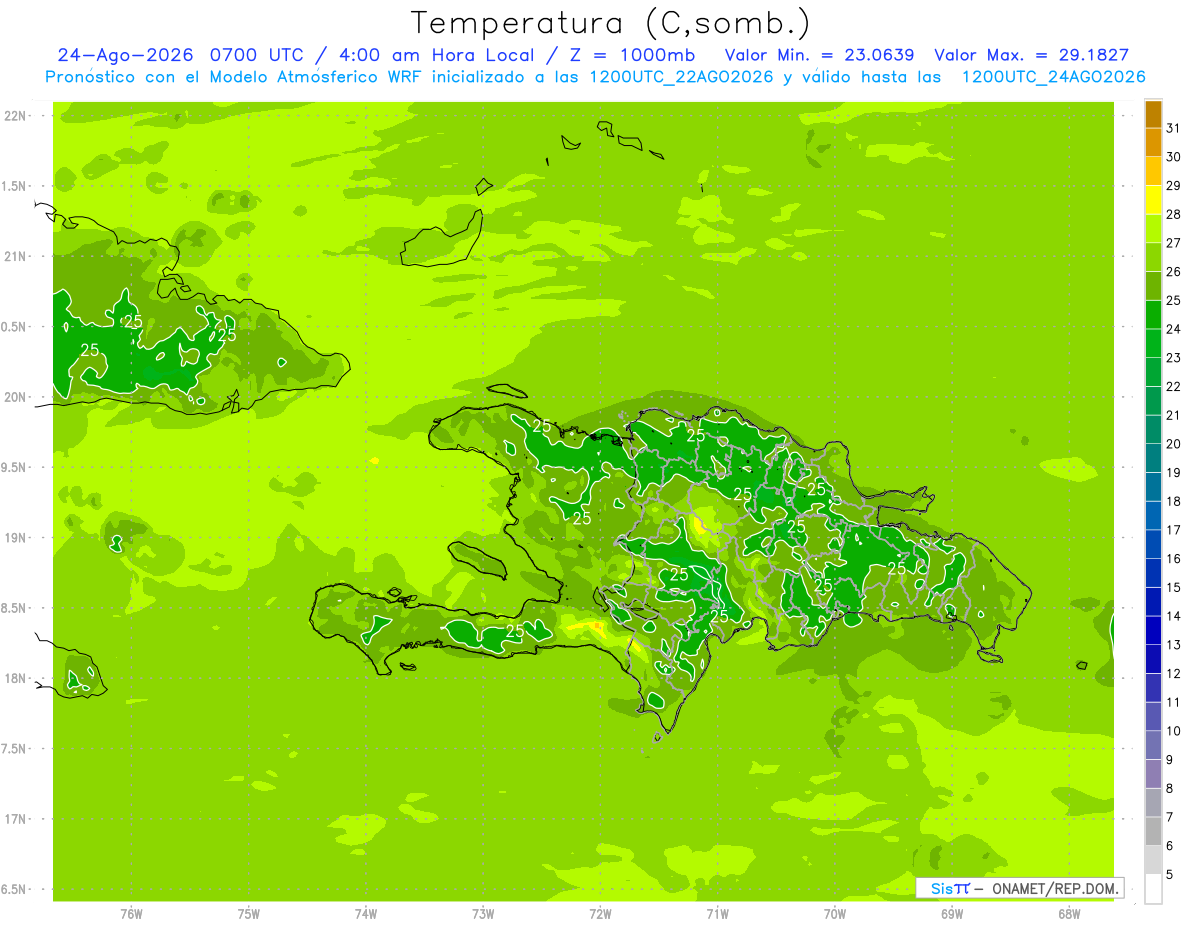Click the '21N' latitude axis label
This screenshot has height=927, width=1200.
tap(15, 257)
